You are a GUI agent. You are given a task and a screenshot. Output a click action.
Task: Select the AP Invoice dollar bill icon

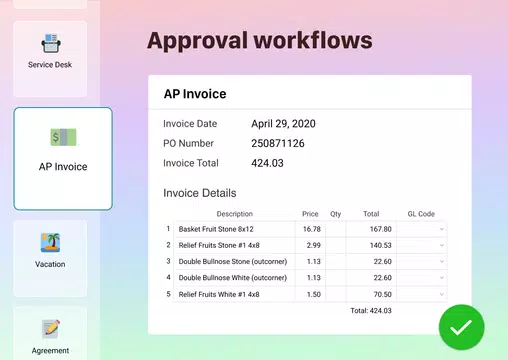pyautogui.click(x=63, y=137)
